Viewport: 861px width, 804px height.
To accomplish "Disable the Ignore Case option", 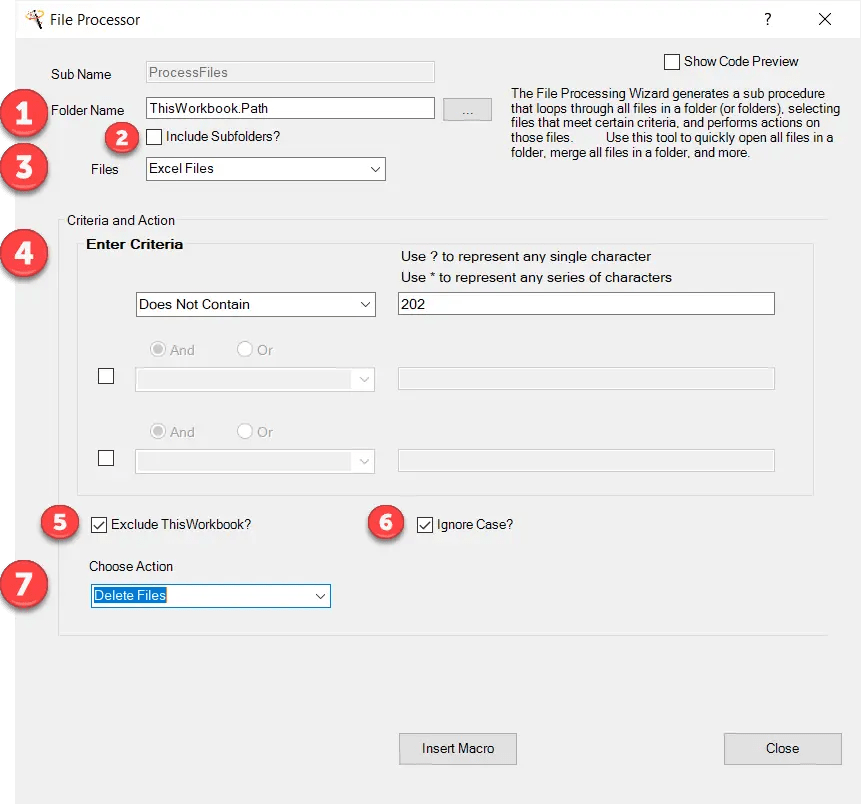I will 424,524.
